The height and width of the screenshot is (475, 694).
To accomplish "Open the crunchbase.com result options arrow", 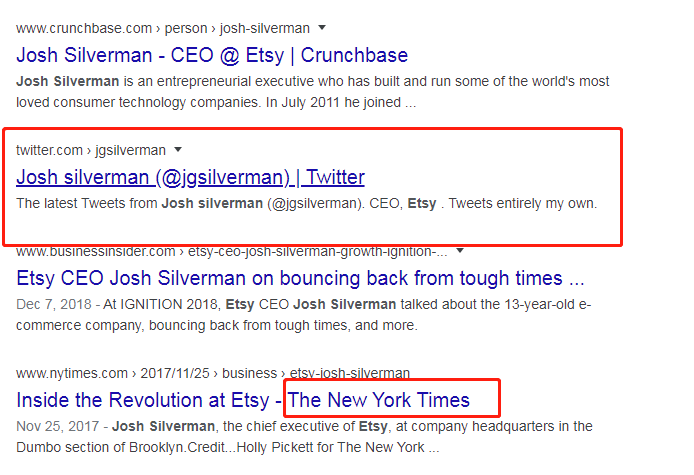I will pyautogui.click(x=322, y=28).
